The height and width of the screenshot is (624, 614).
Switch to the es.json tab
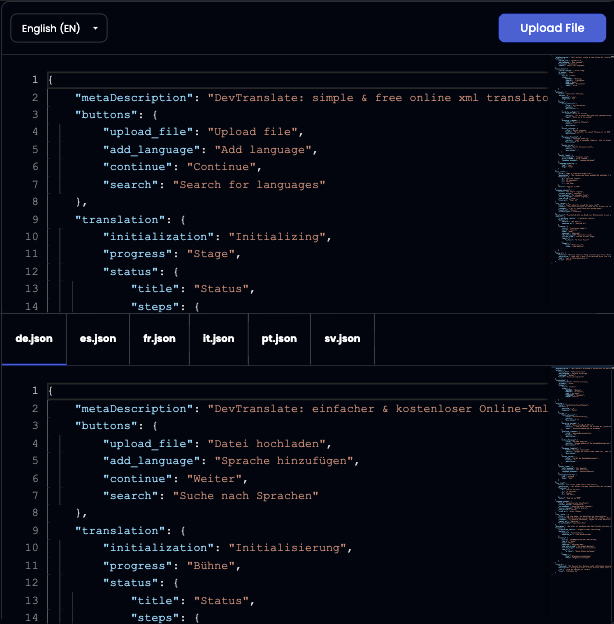(98, 339)
